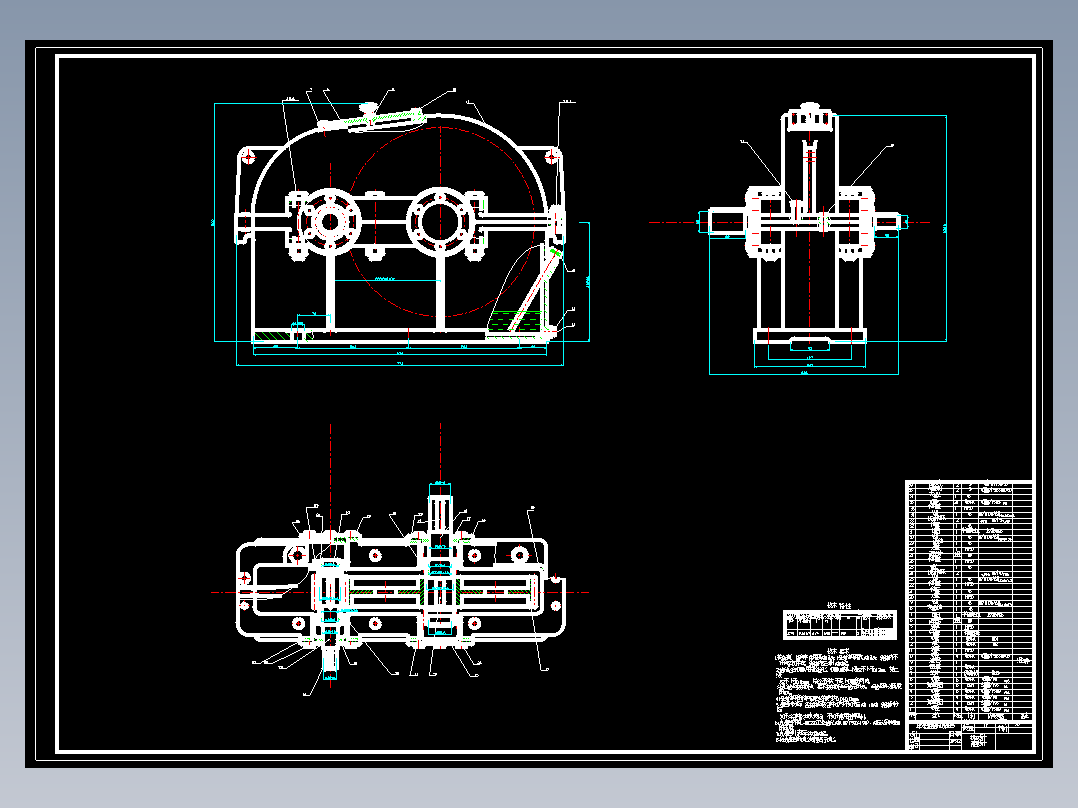Screen dimensions: 1078x808
Task: Select the technical requirements notes paragraph
Action: tap(839, 696)
